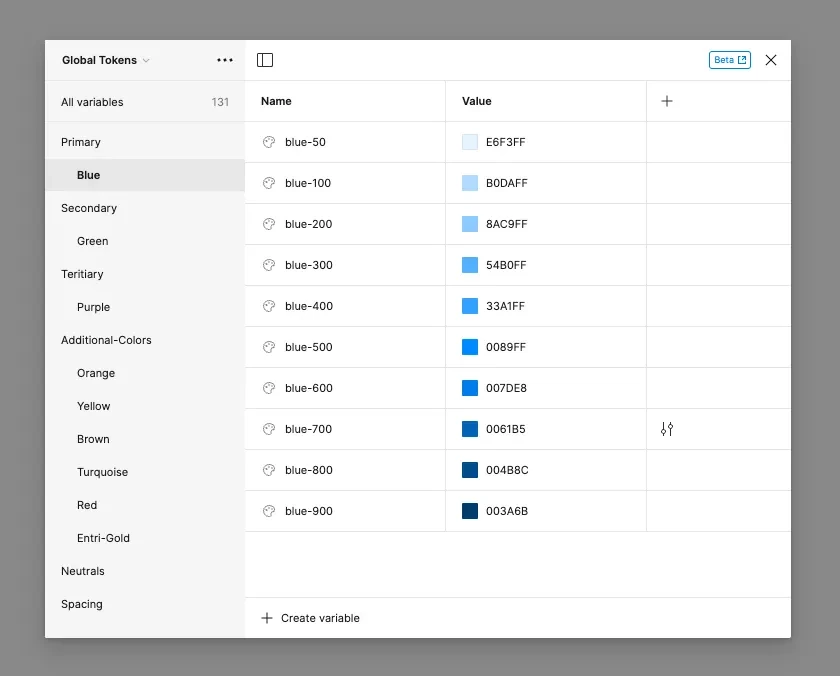The width and height of the screenshot is (840, 676).
Task: Open edit variable sliders icon for blue-700
Action: (666, 429)
